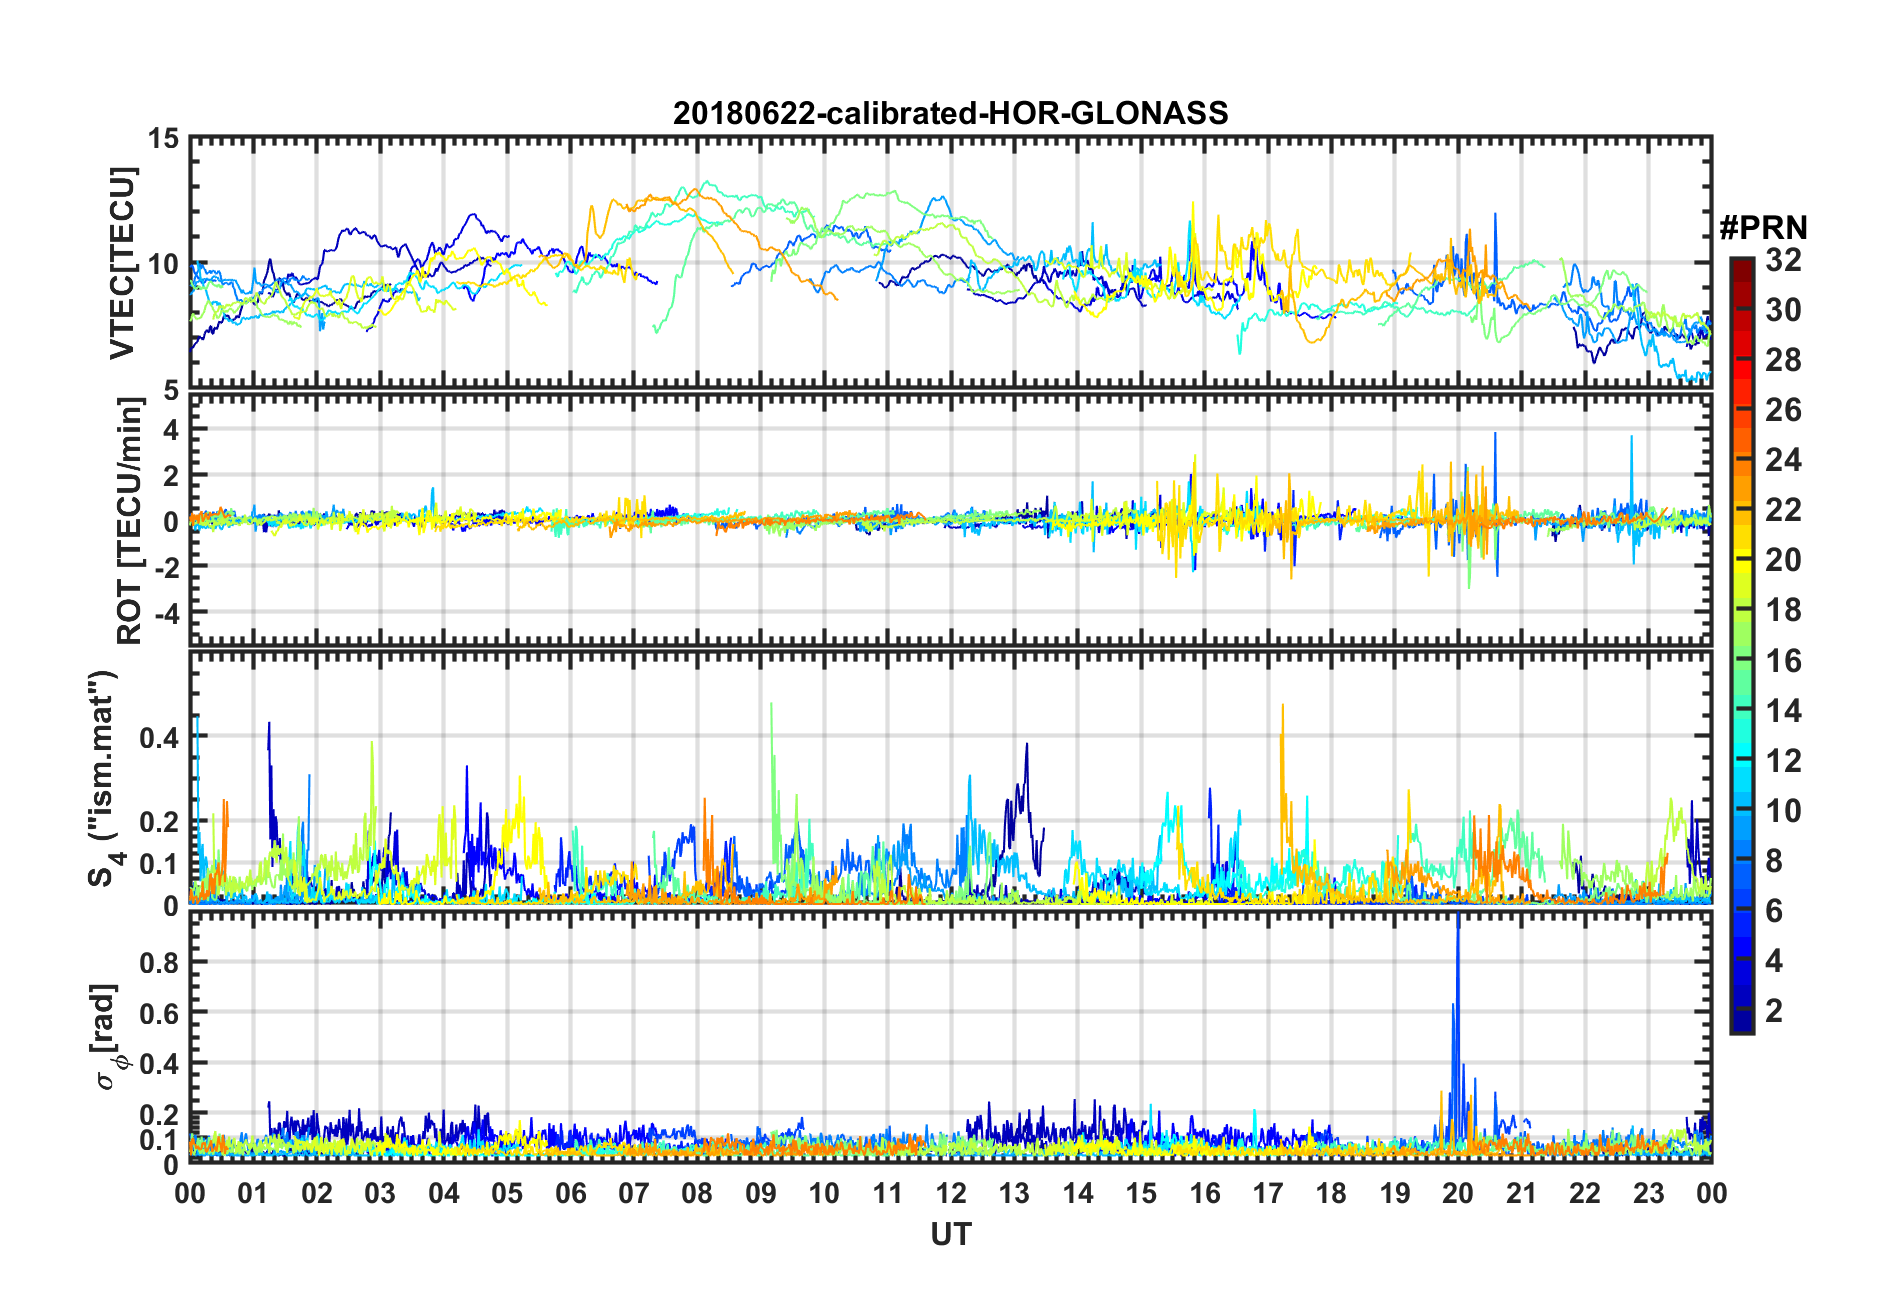Select the 21 tick label on the UT axis

coord(1522,1194)
